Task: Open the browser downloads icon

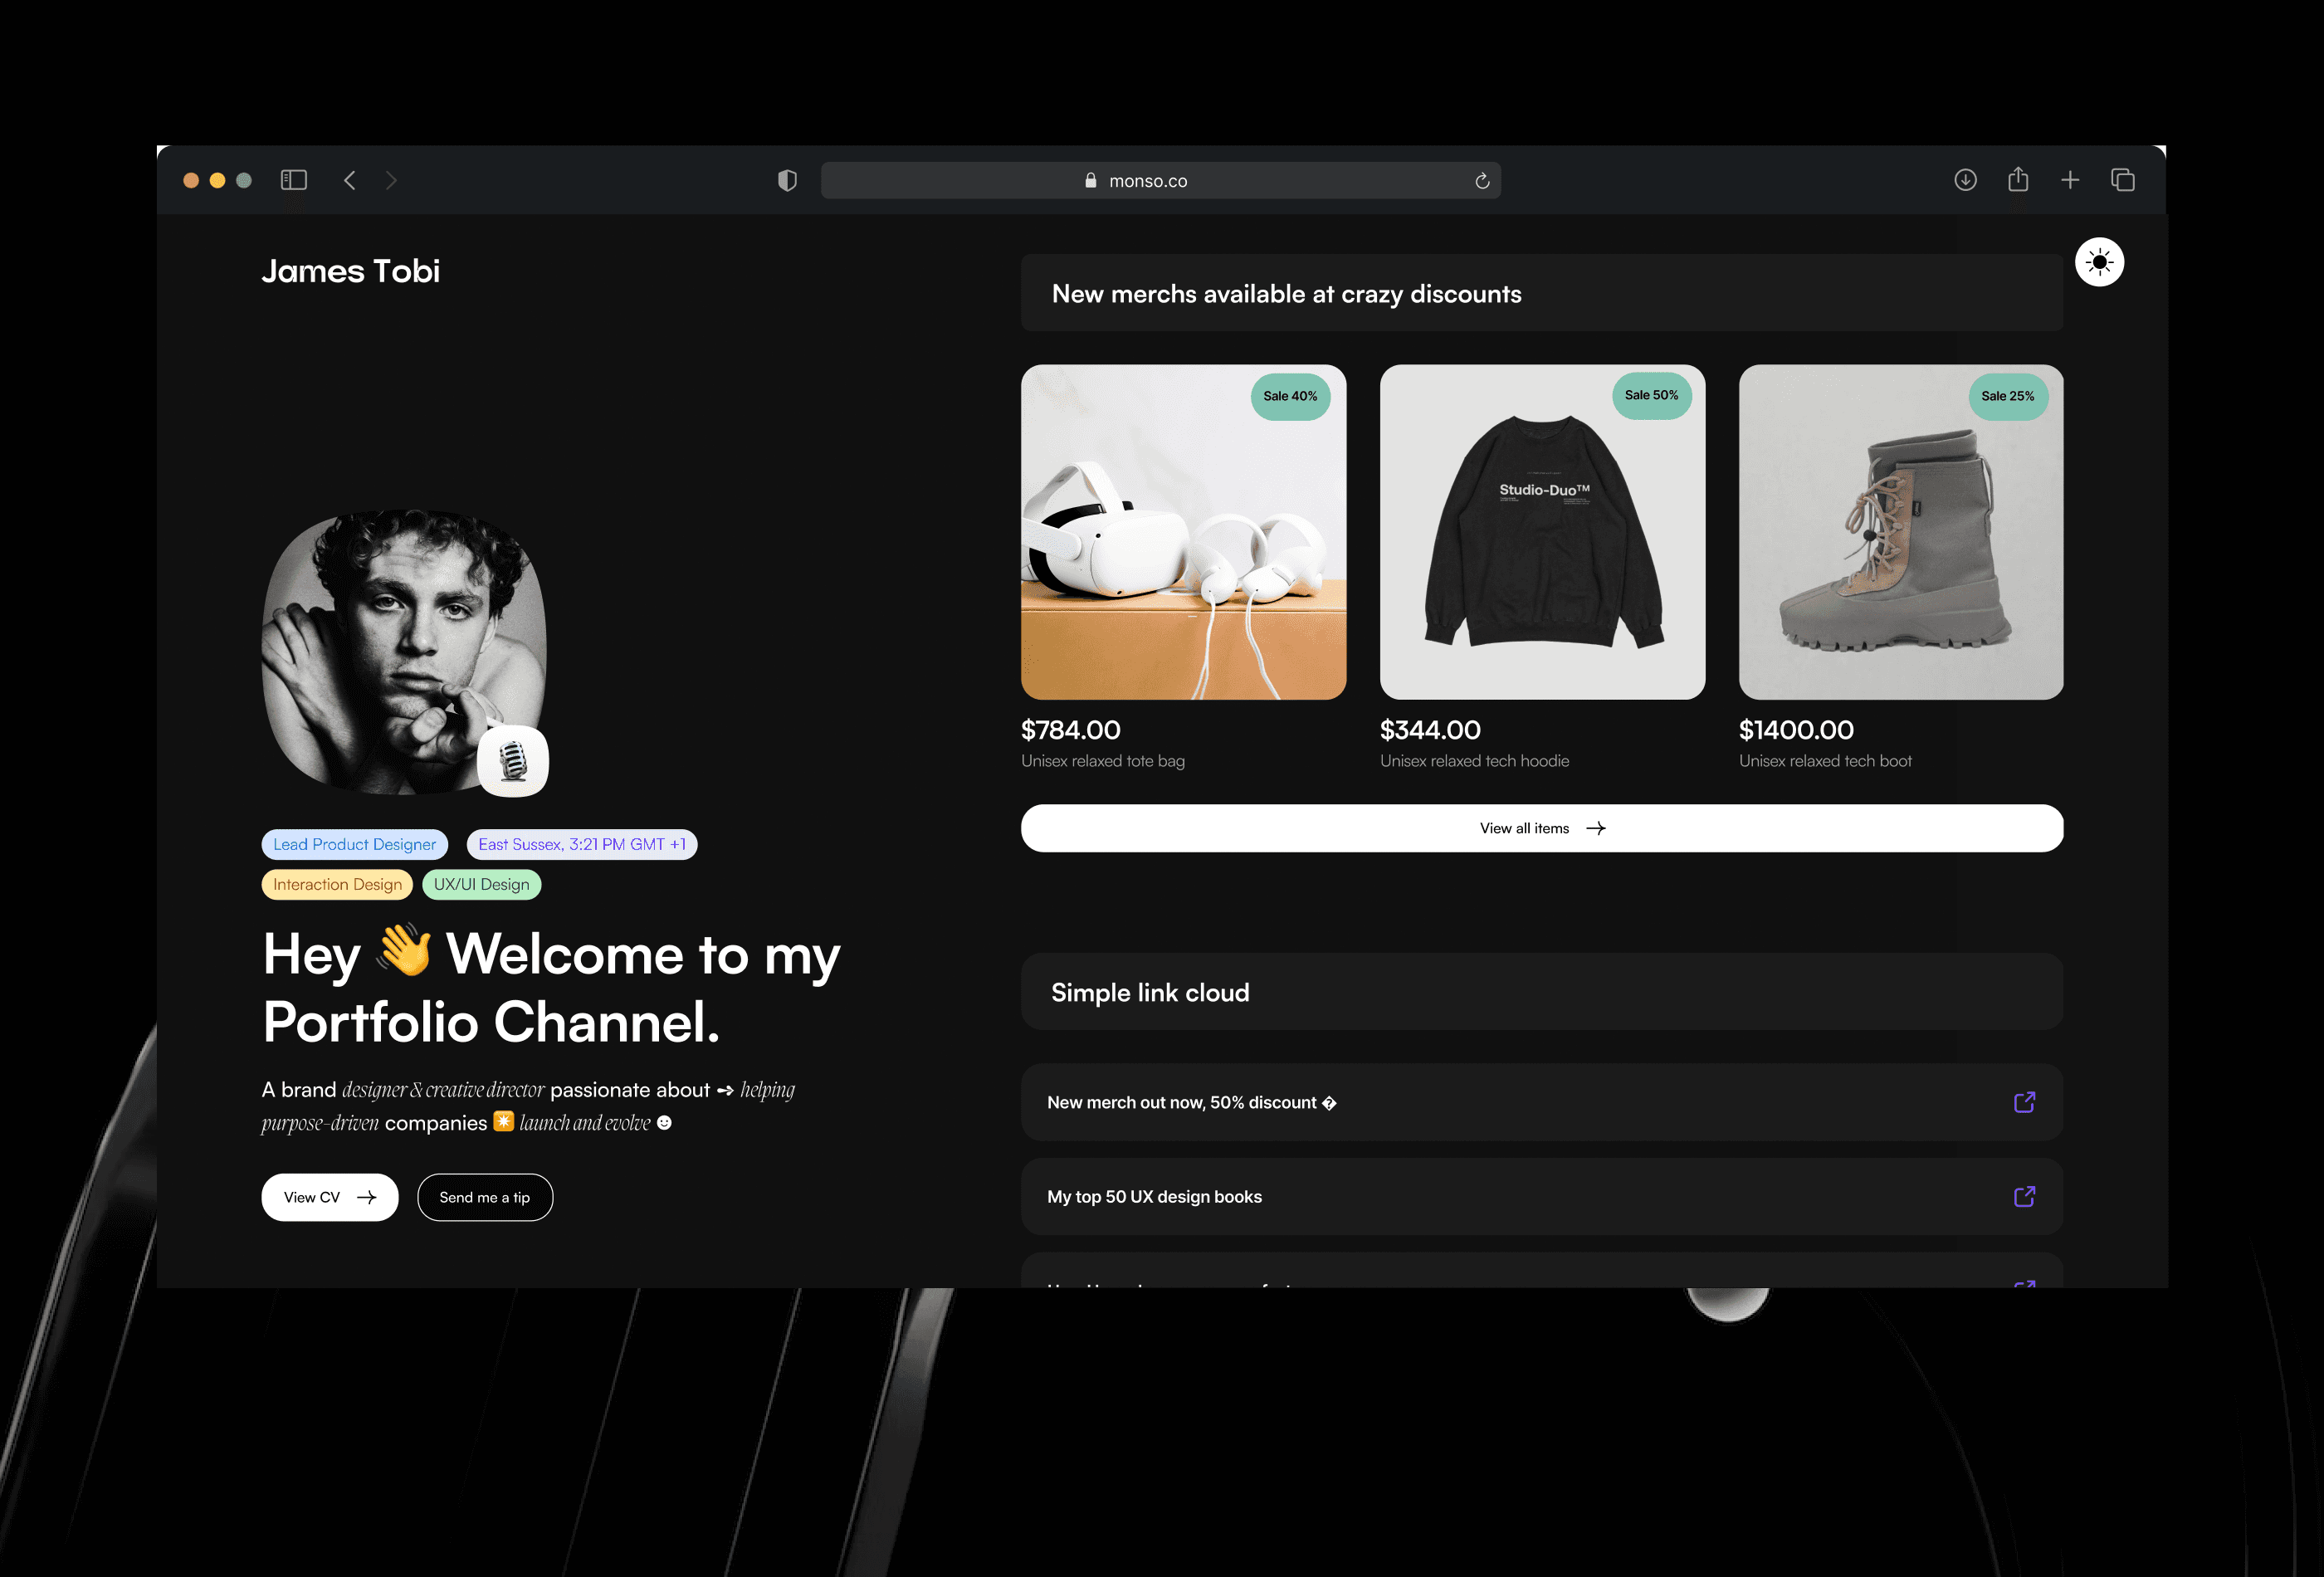Action: [1965, 180]
